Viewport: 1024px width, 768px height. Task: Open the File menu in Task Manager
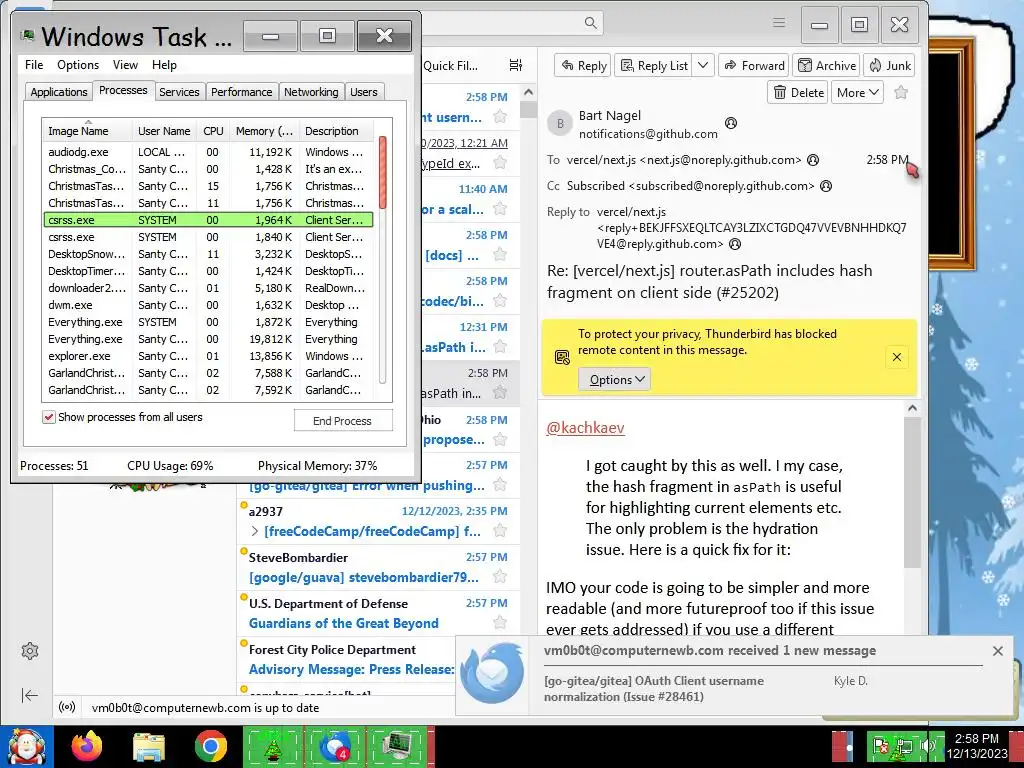pyautogui.click(x=34, y=65)
